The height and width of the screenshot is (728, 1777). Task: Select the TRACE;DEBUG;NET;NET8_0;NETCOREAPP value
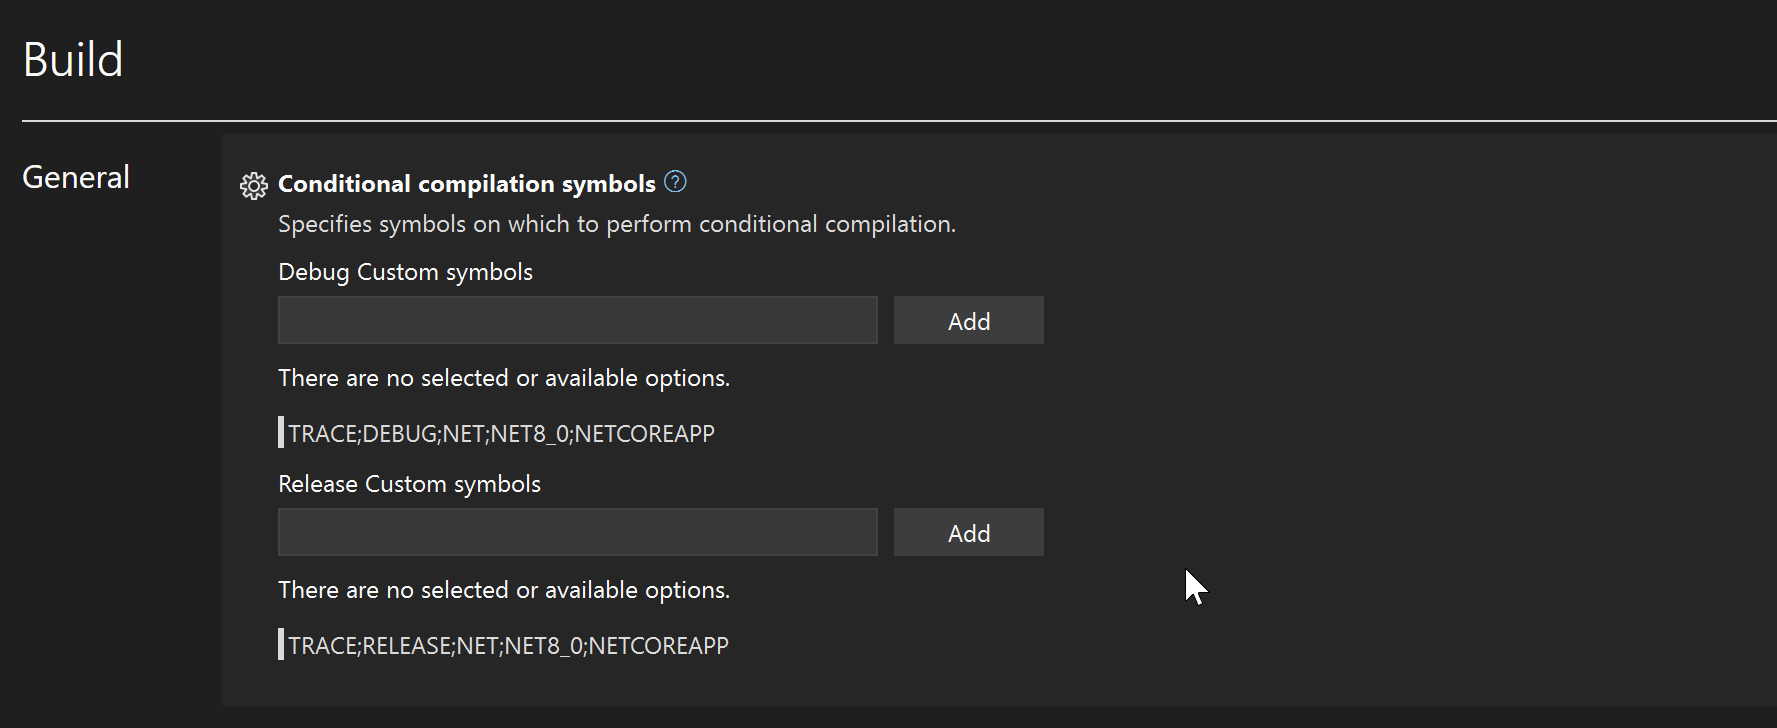(x=501, y=432)
